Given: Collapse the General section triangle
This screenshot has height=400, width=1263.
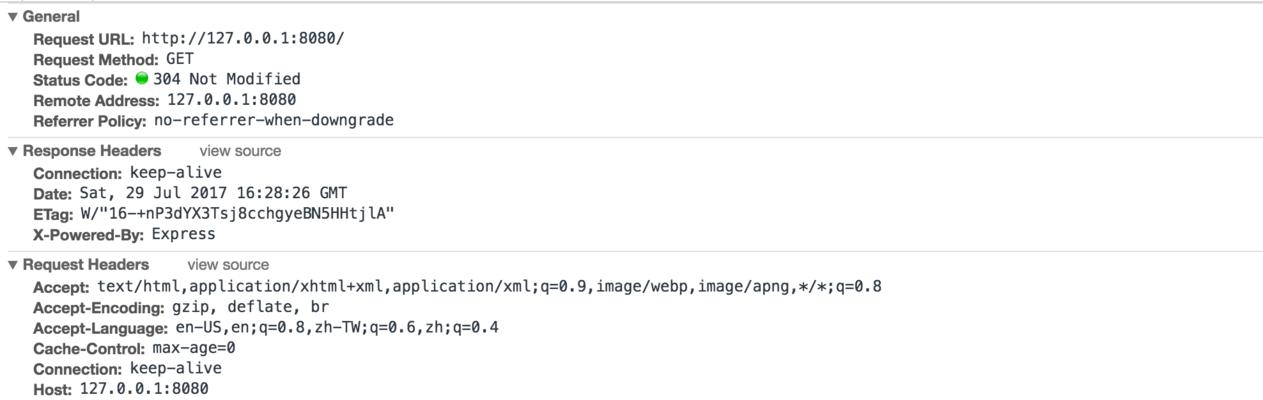Looking at the screenshot, I should coord(13,16).
